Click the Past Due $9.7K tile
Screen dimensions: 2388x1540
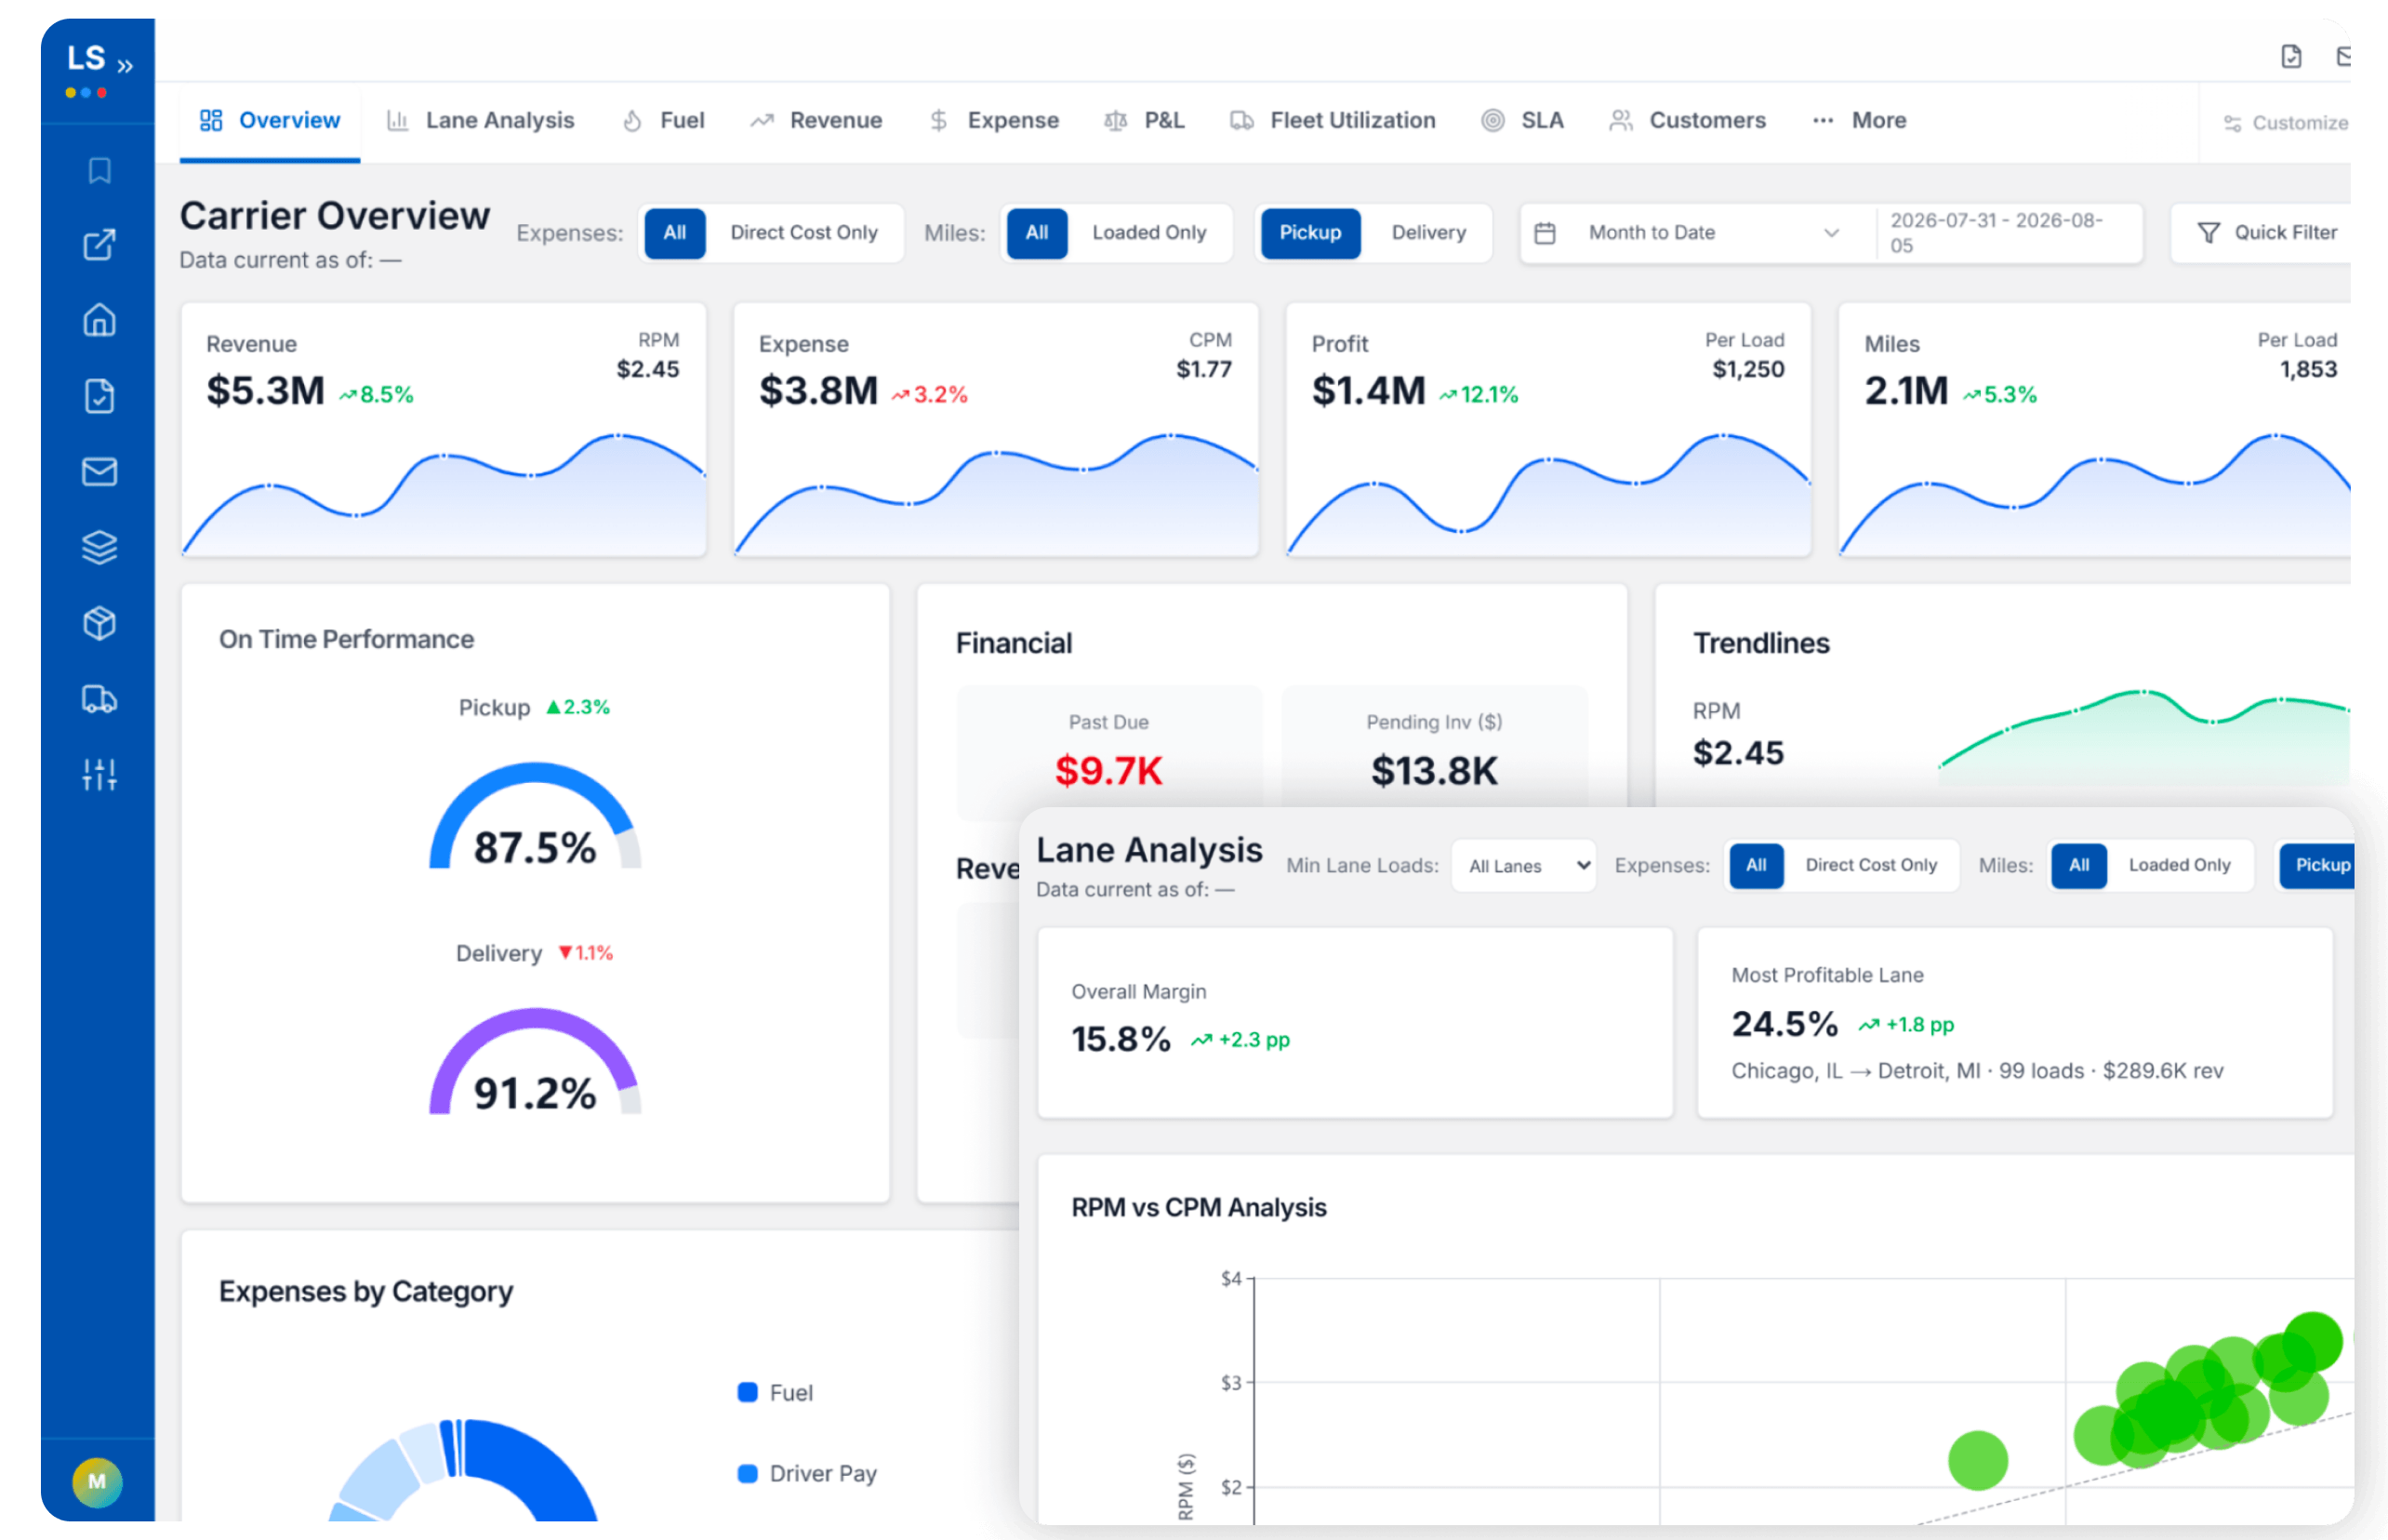pyautogui.click(x=1108, y=752)
